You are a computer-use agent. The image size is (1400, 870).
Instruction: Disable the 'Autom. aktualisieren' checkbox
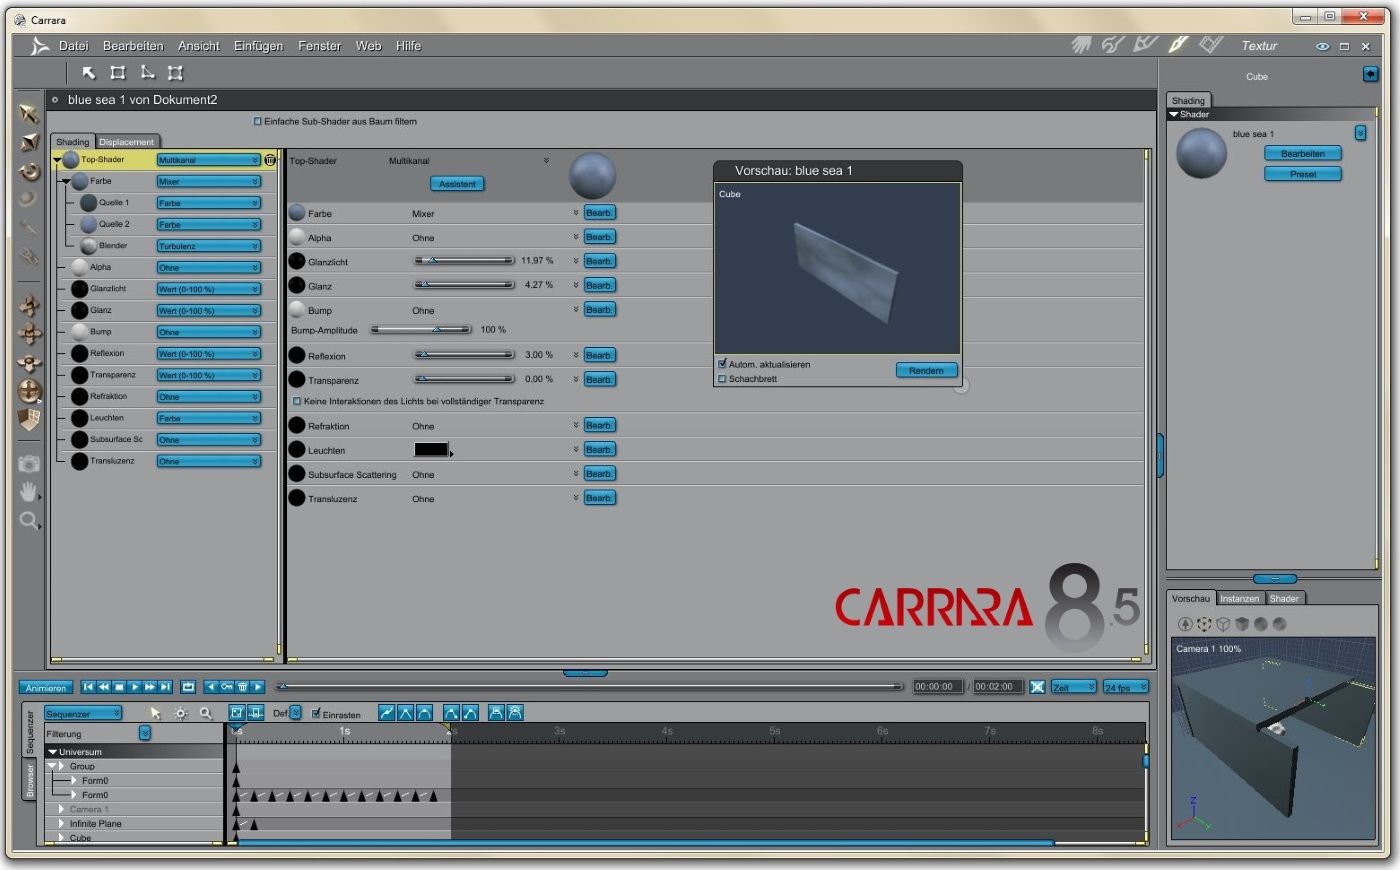pyautogui.click(x=722, y=364)
